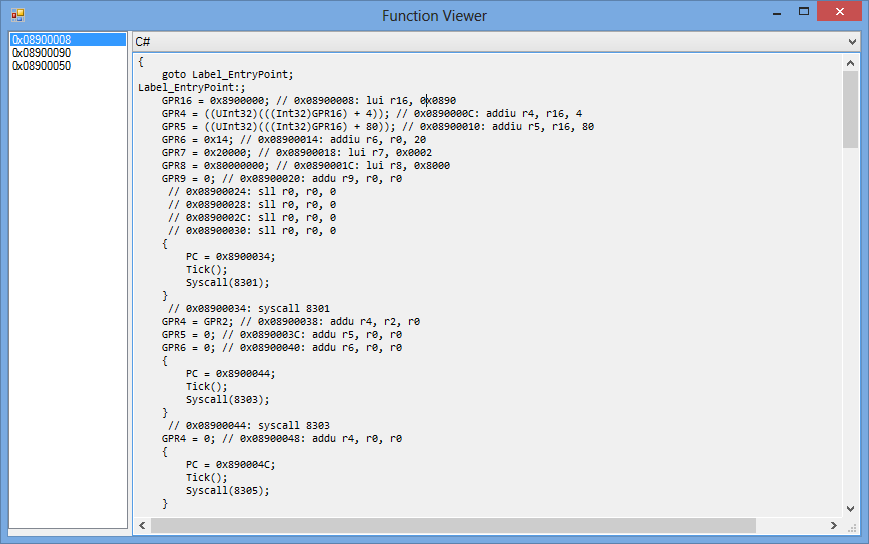Click the 'Syscall(8303);' code line

click(x=227, y=399)
